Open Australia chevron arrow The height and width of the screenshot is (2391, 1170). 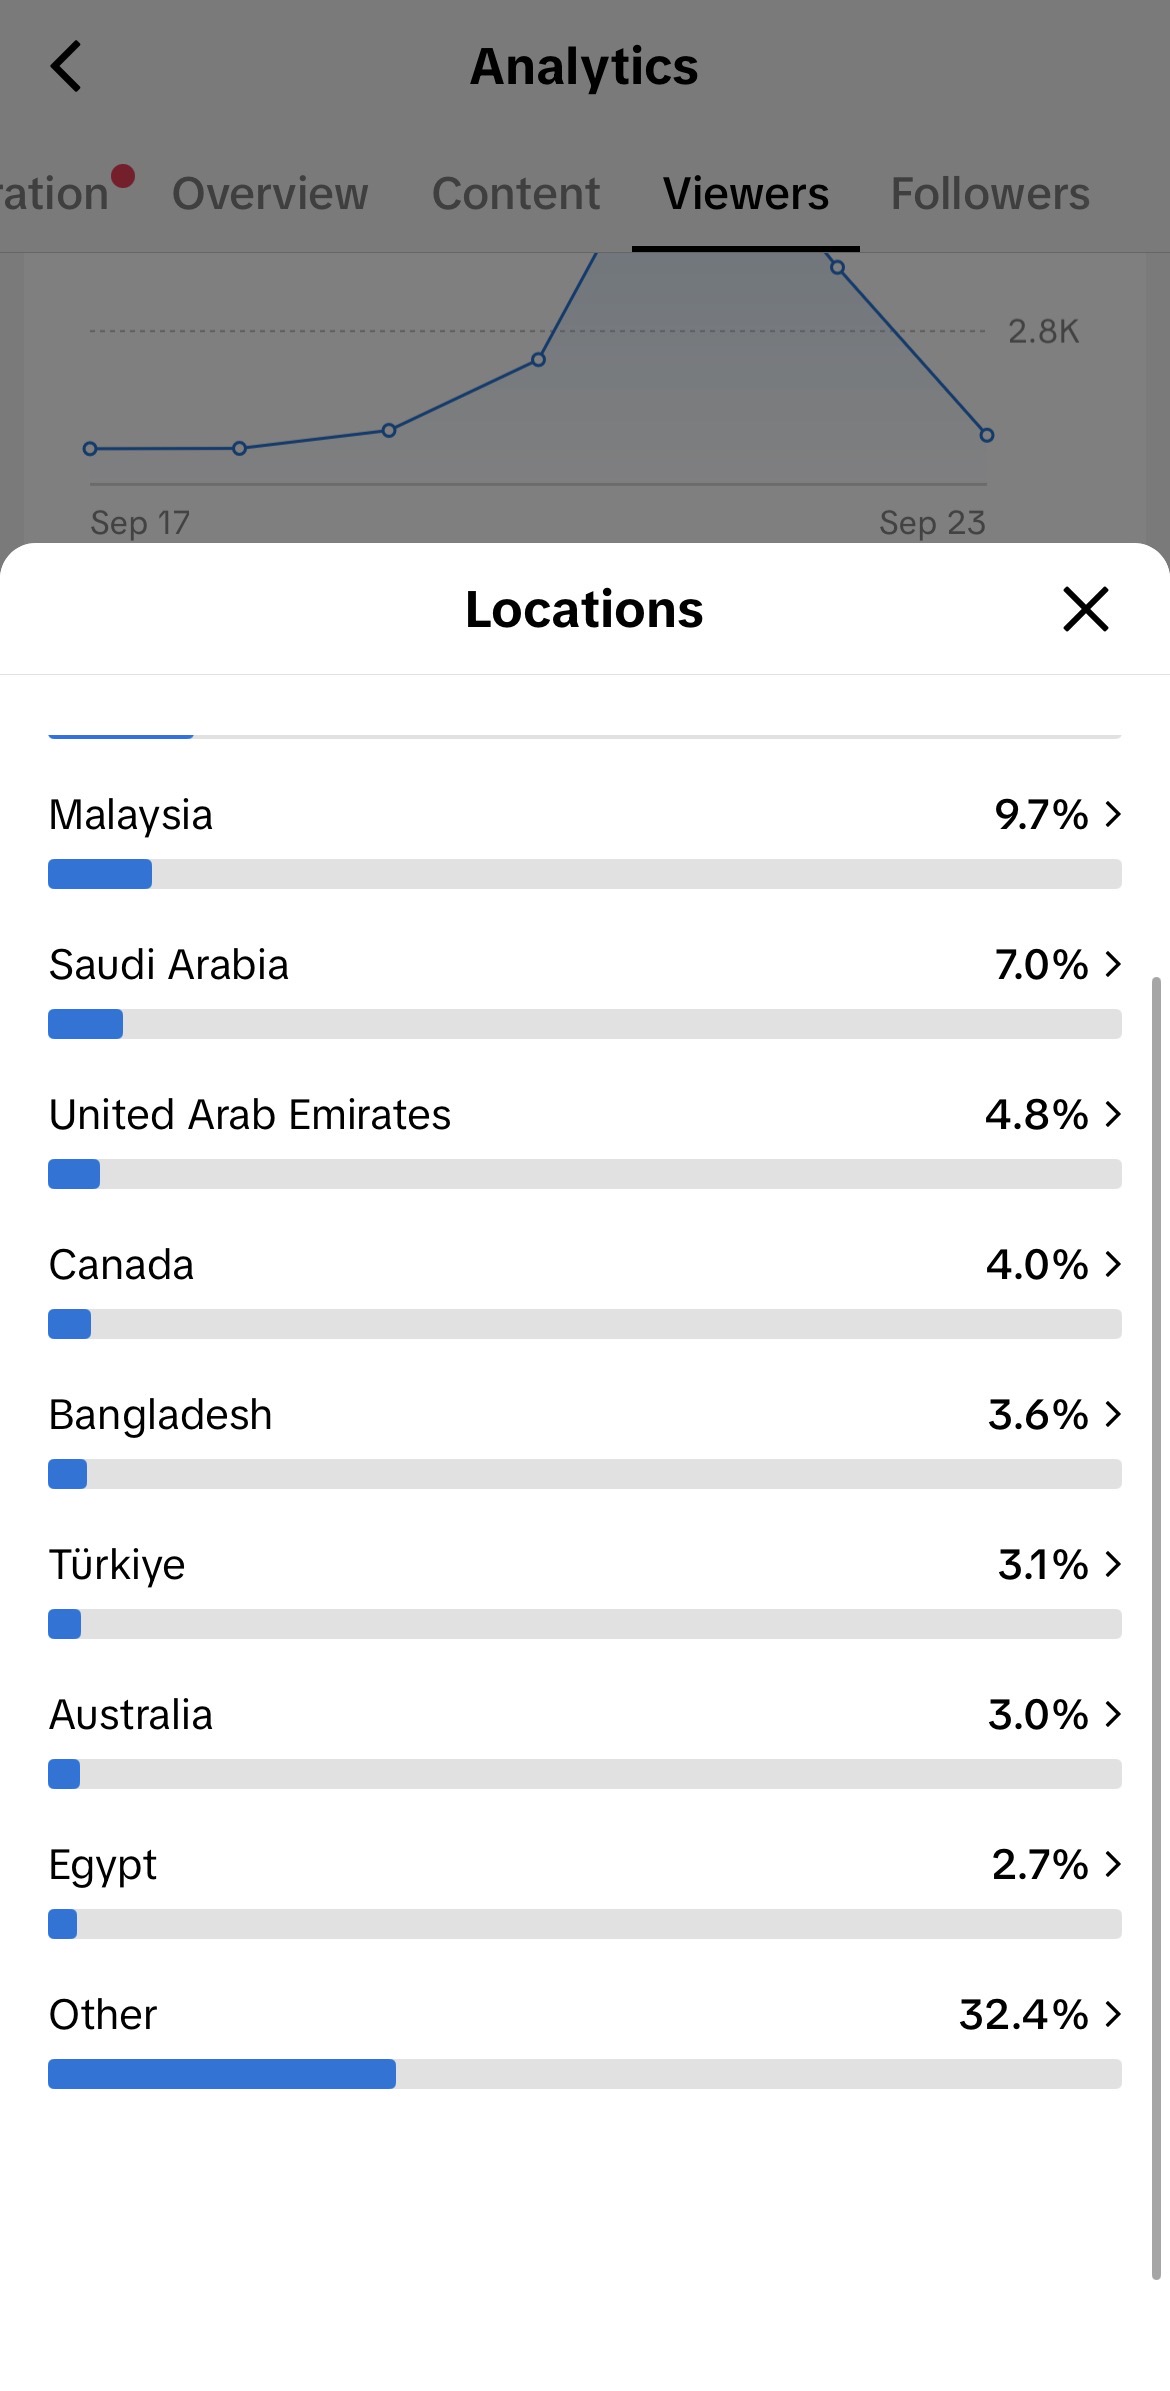tap(1113, 1714)
